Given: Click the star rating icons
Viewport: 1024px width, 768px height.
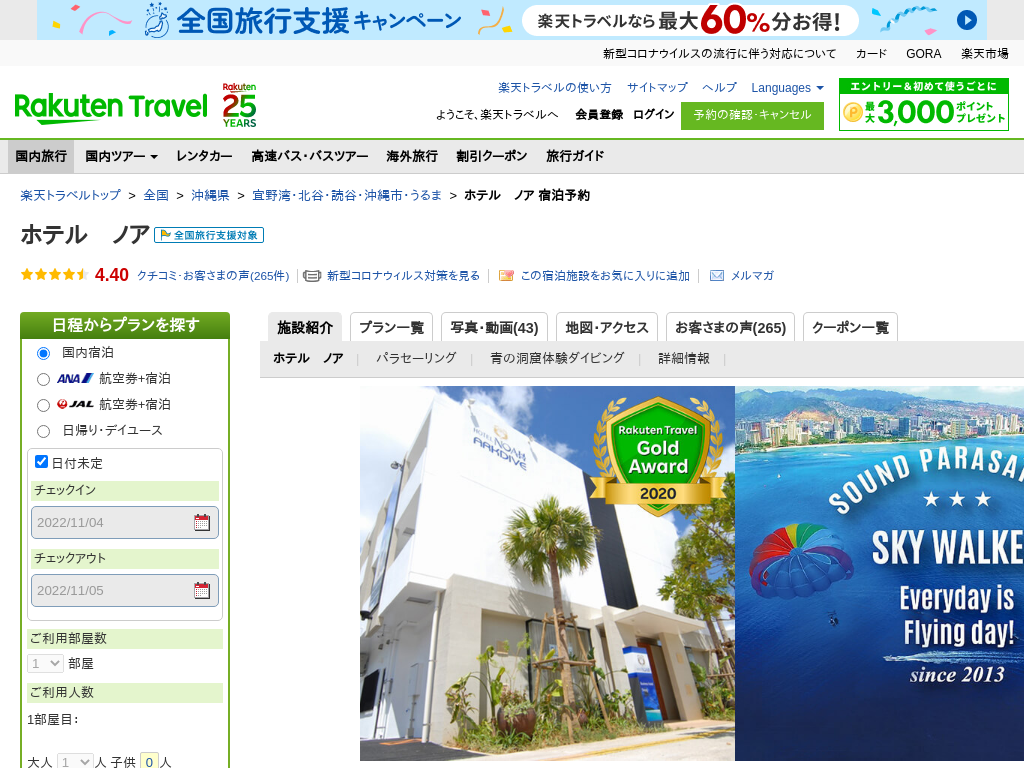Looking at the screenshot, I should 55,275.
